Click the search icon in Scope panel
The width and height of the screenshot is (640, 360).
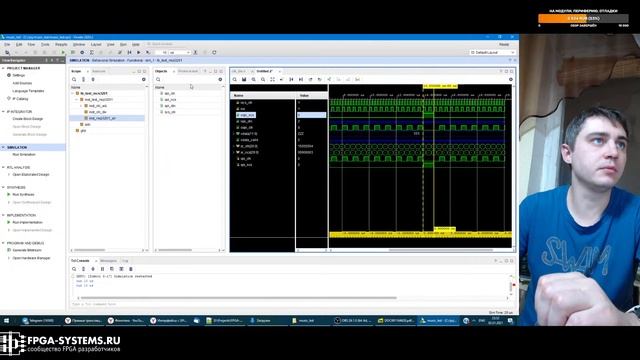tap(74, 79)
